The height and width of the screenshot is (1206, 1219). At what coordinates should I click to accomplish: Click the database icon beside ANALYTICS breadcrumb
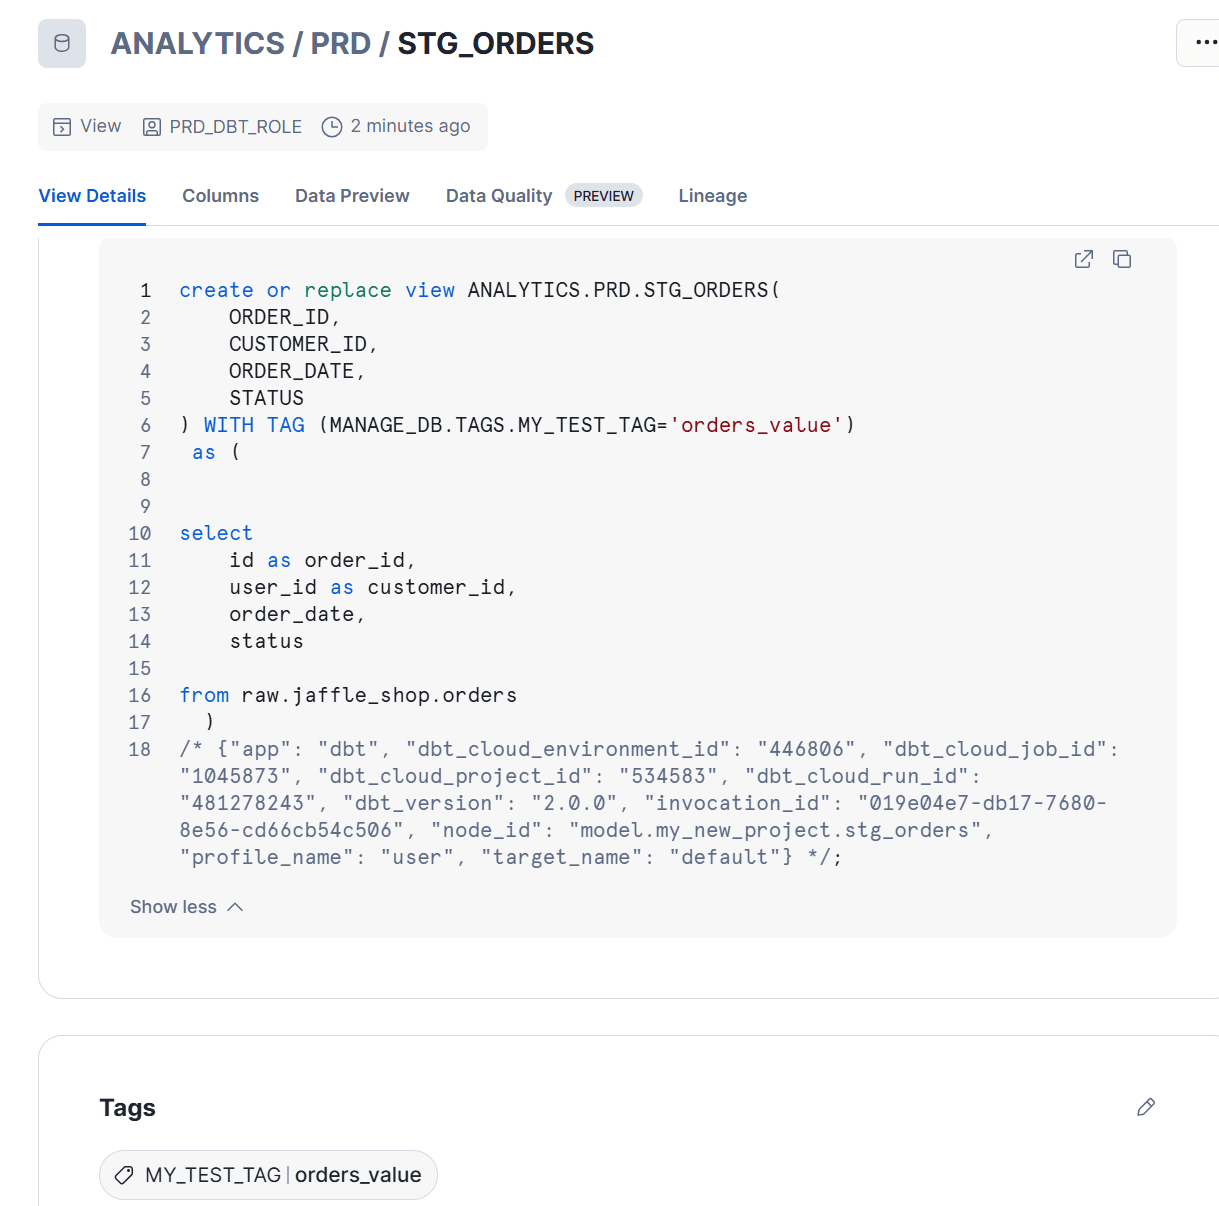pos(62,43)
